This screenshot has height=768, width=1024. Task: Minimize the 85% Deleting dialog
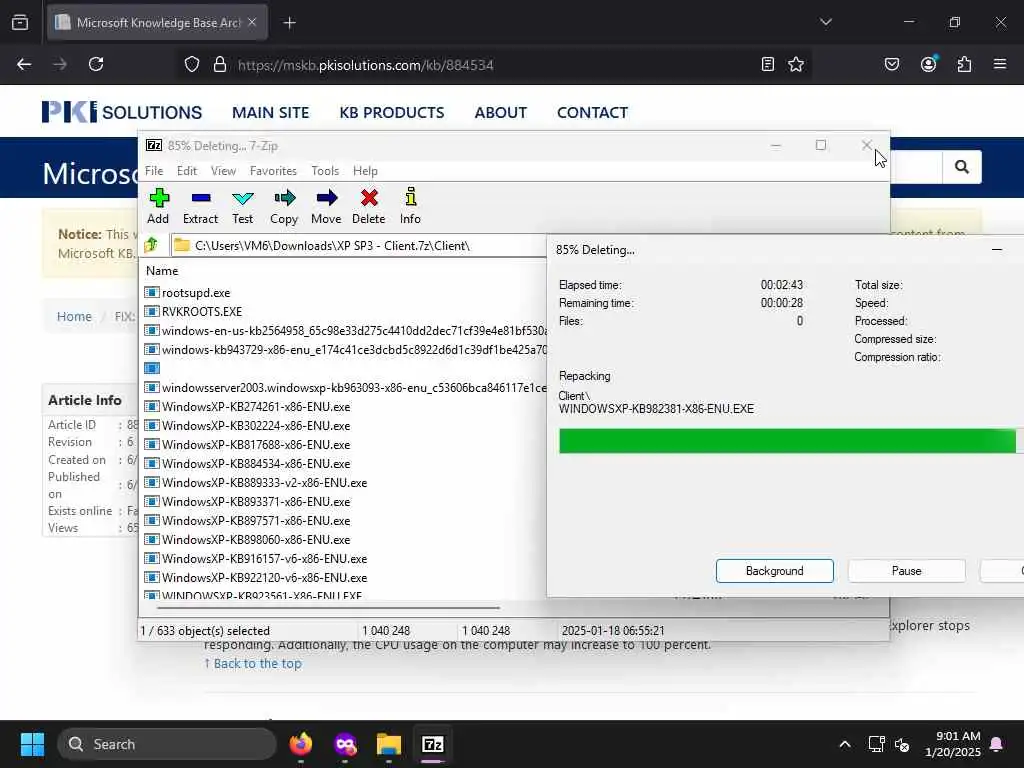(997, 249)
